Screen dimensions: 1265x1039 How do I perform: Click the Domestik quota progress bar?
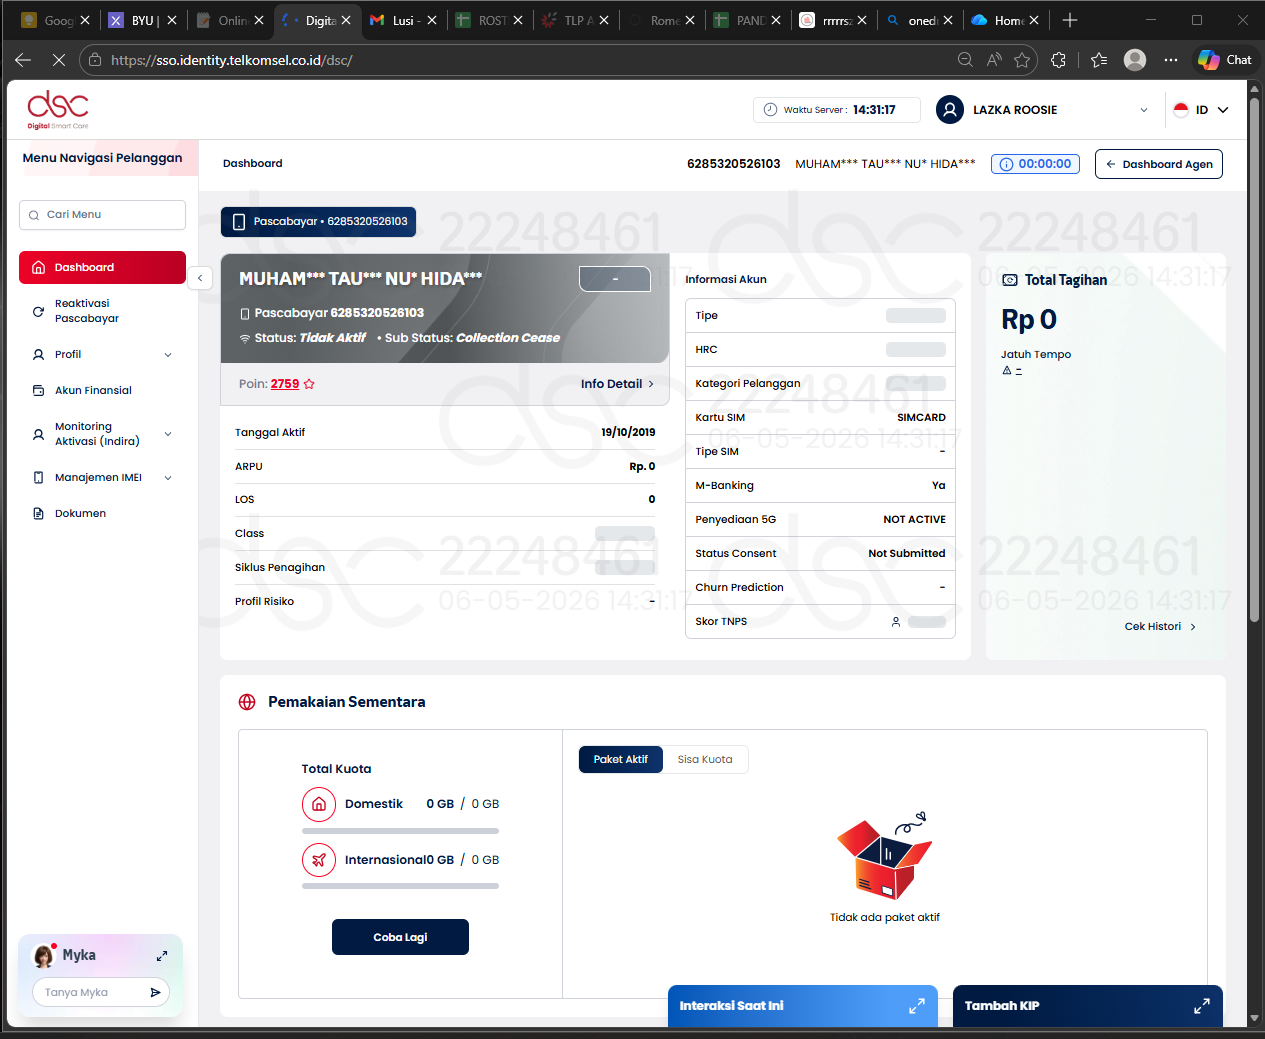coord(400,831)
